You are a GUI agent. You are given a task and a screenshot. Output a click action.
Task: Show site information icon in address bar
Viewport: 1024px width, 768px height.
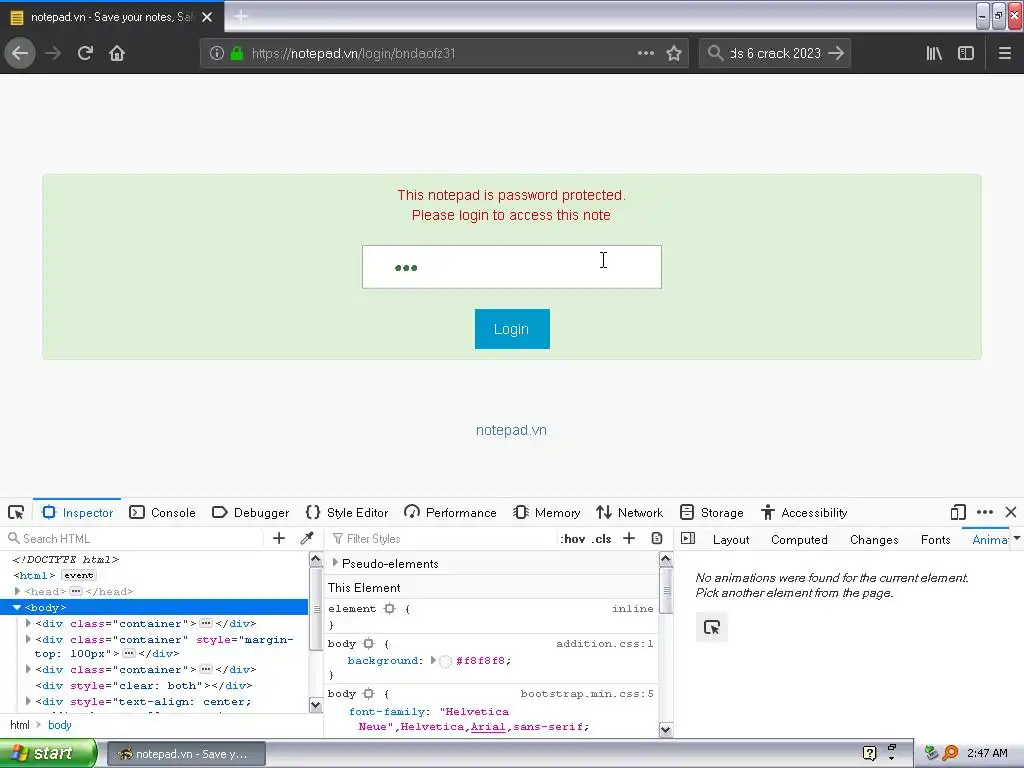point(217,53)
